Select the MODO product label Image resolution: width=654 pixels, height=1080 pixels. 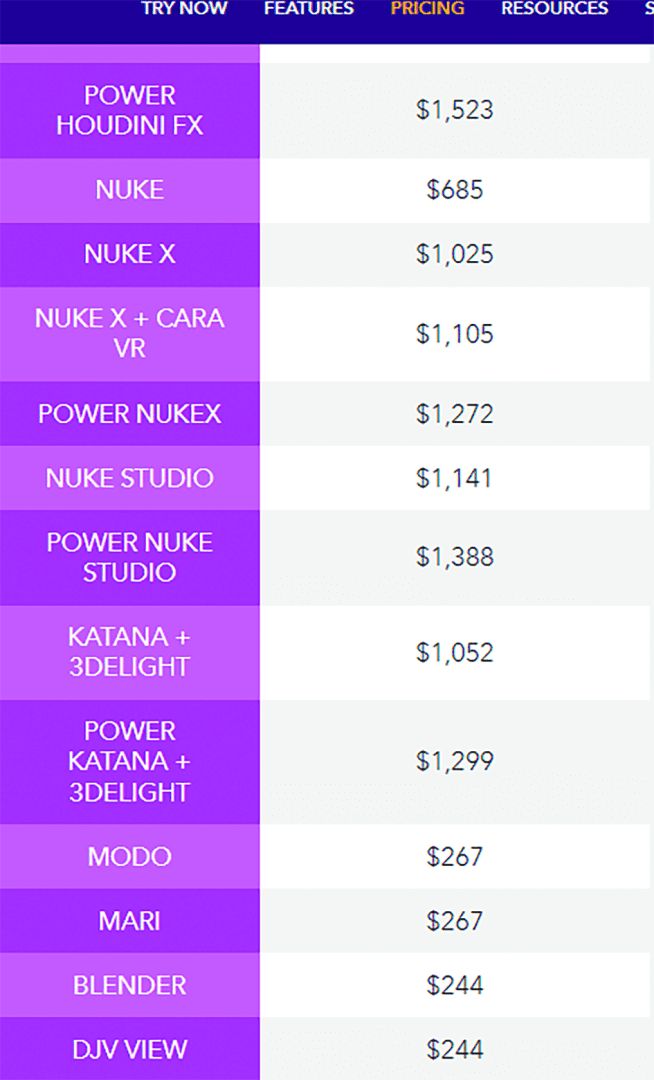(130, 857)
